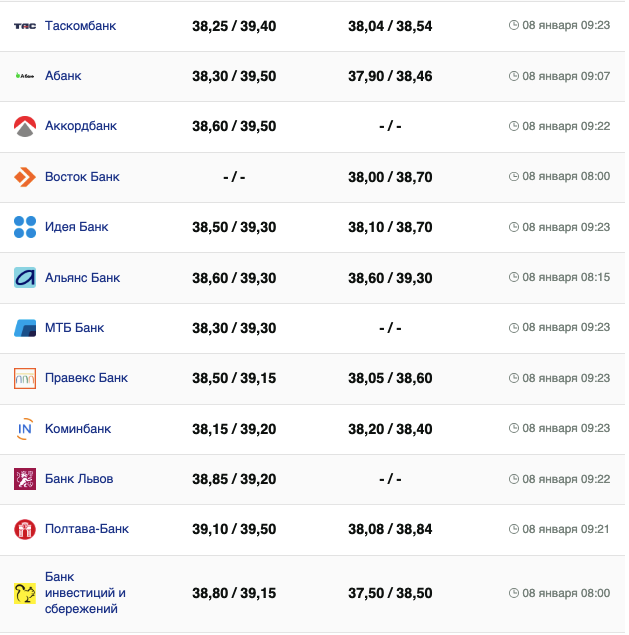Click the Альянс Банк logo icon
The height and width of the screenshot is (635, 629).
tap(25, 277)
